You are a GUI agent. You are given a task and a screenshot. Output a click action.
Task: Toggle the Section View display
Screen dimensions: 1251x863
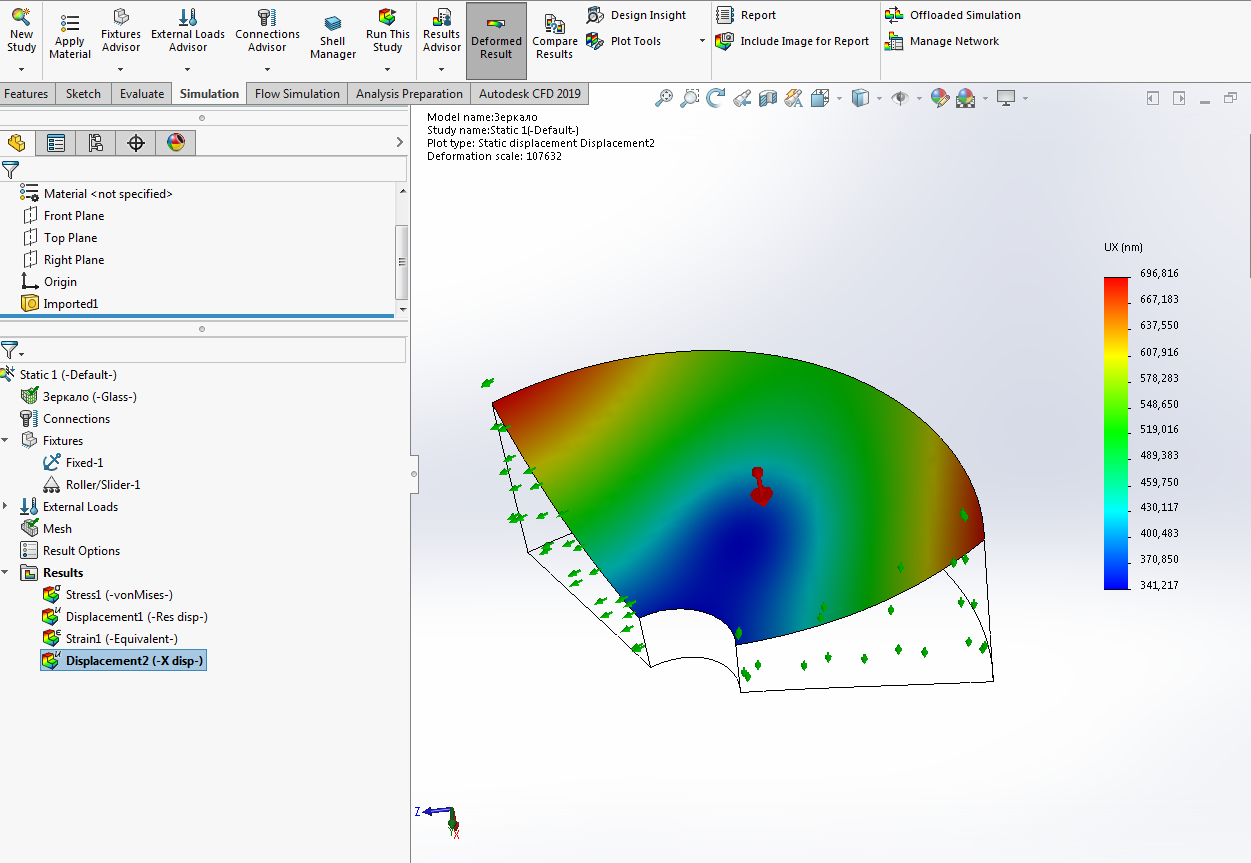pos(766,98)
